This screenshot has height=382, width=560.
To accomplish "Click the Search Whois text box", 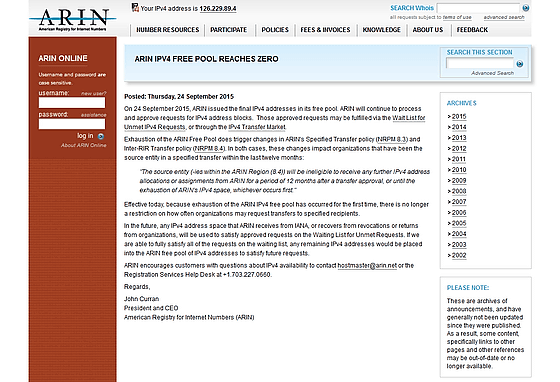I will point(478,8).
